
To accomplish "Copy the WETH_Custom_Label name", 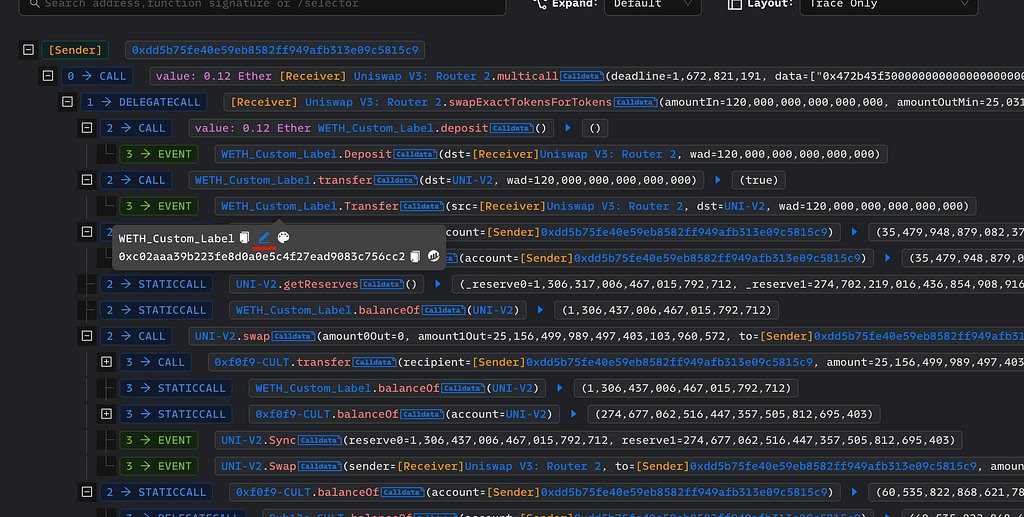I will click(245, 238).
